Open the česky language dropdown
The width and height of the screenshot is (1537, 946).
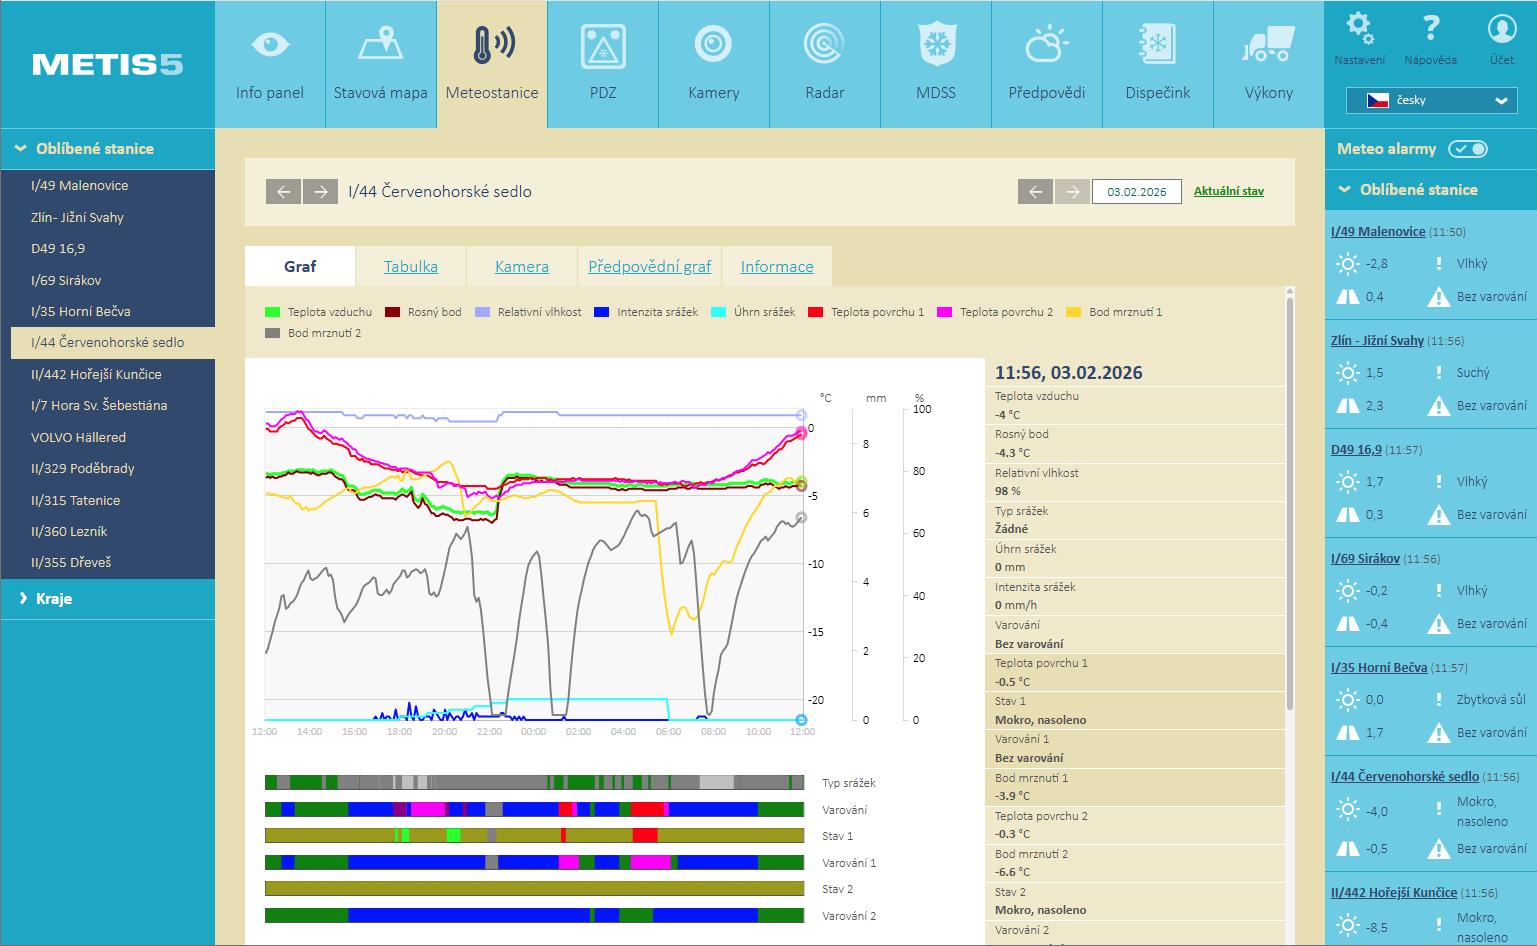tap(1431, 100)
